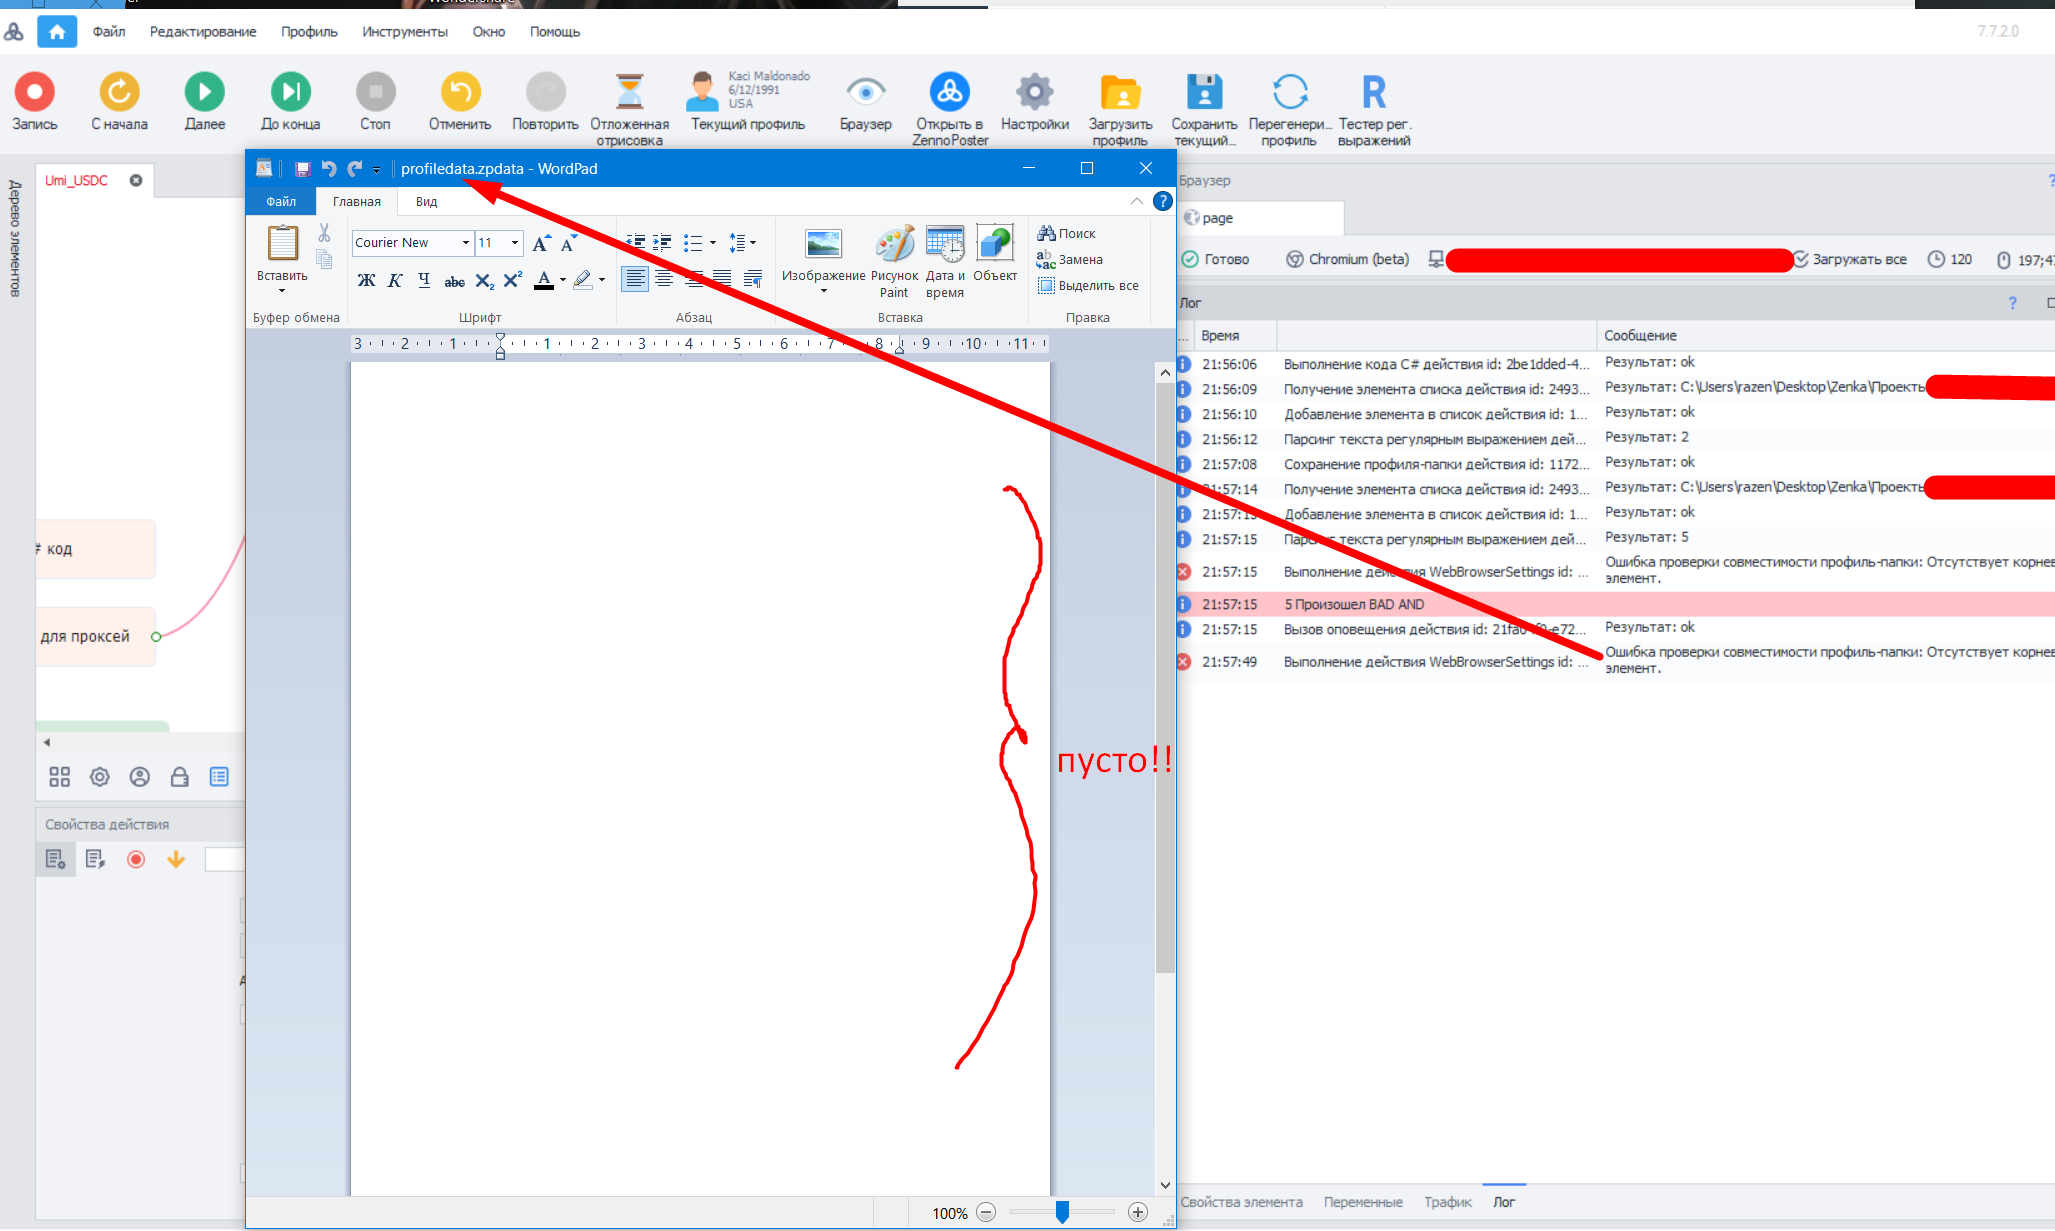
Task: Click Выделить все in WordPad
Action: coord(1089,286)
